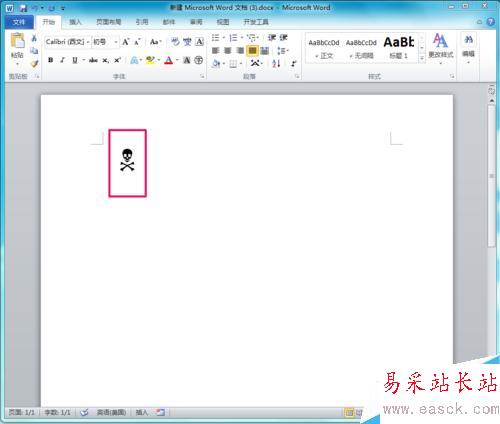Expand the Numbering list dropdown arrow
The width and height of the screenshot is (500, 424).
pos(242,38)
